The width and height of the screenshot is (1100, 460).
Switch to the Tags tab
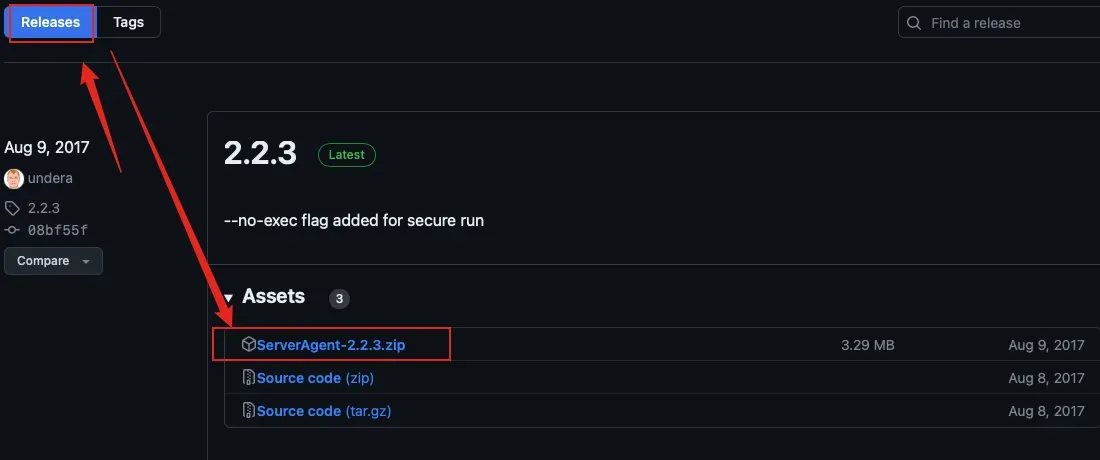click(x=128, y=22)
